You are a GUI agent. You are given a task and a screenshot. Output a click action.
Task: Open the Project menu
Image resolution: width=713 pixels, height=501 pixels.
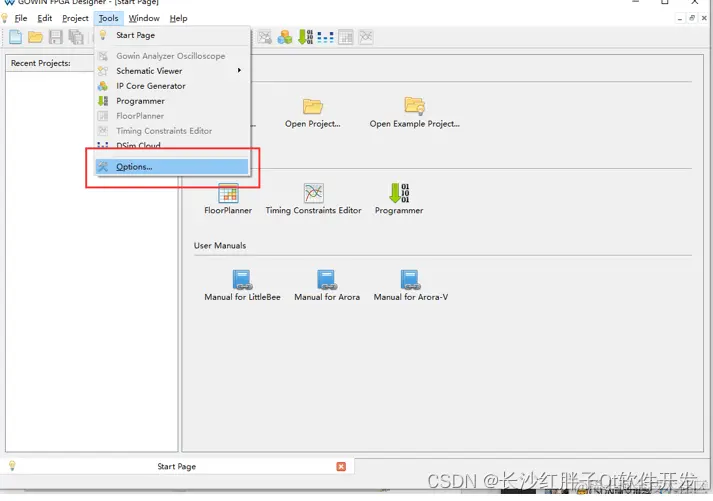click(x=75, y=18)
